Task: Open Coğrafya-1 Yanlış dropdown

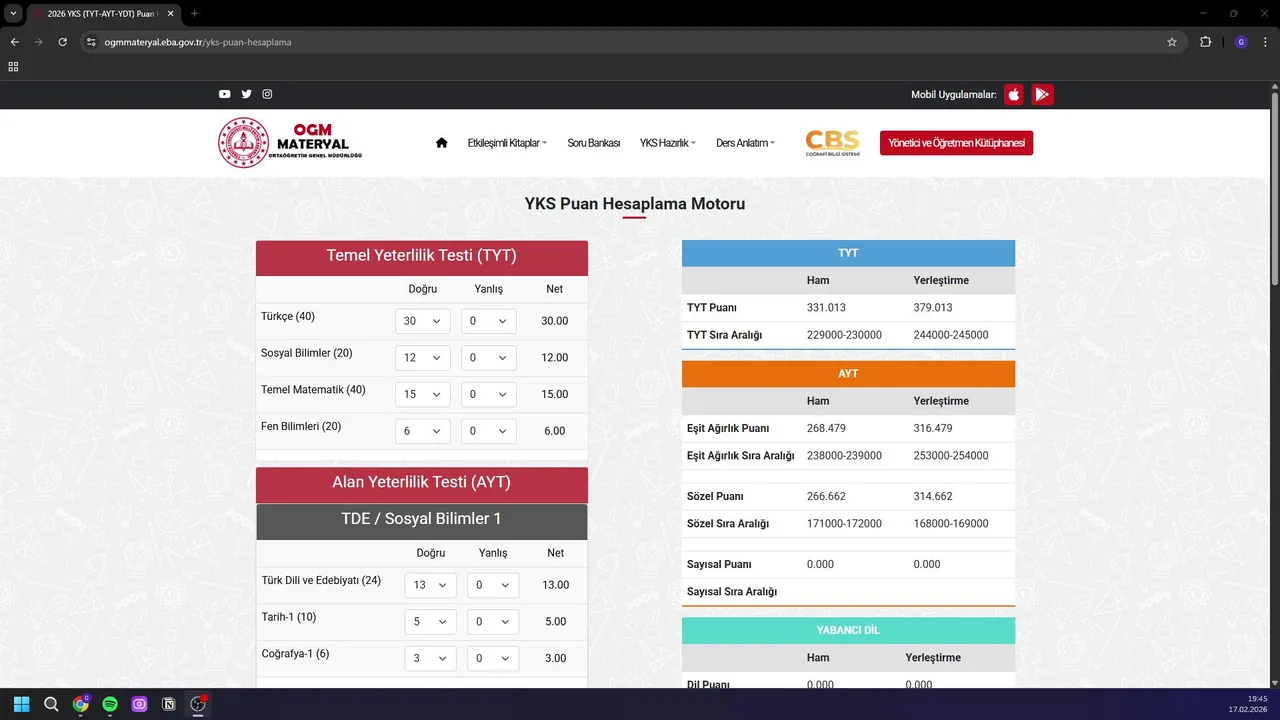Action: [x=494, y=658]
